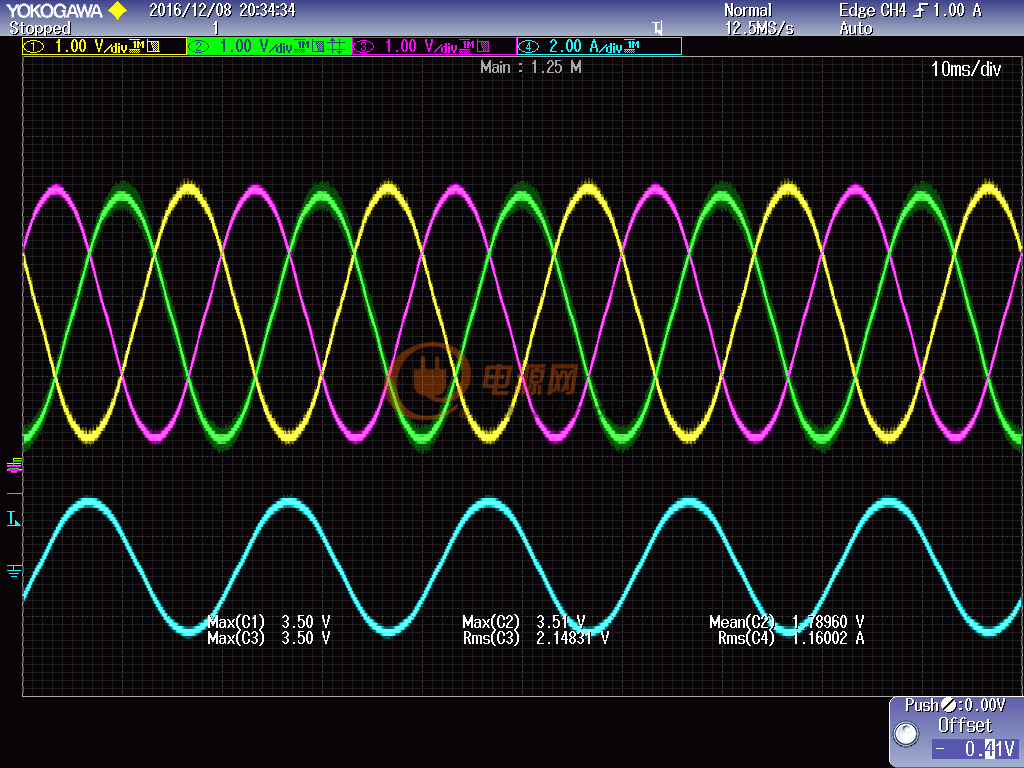
Task: Click the Max(C3) 3.50 V measurement
Action: tap(268, 637)
